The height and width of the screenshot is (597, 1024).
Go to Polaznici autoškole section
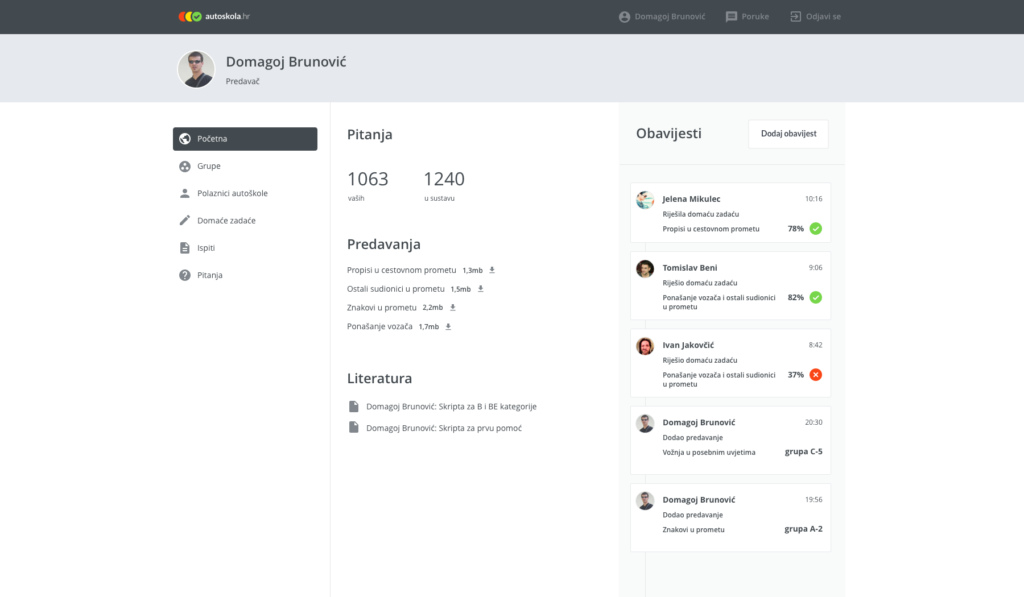(232, 193)
